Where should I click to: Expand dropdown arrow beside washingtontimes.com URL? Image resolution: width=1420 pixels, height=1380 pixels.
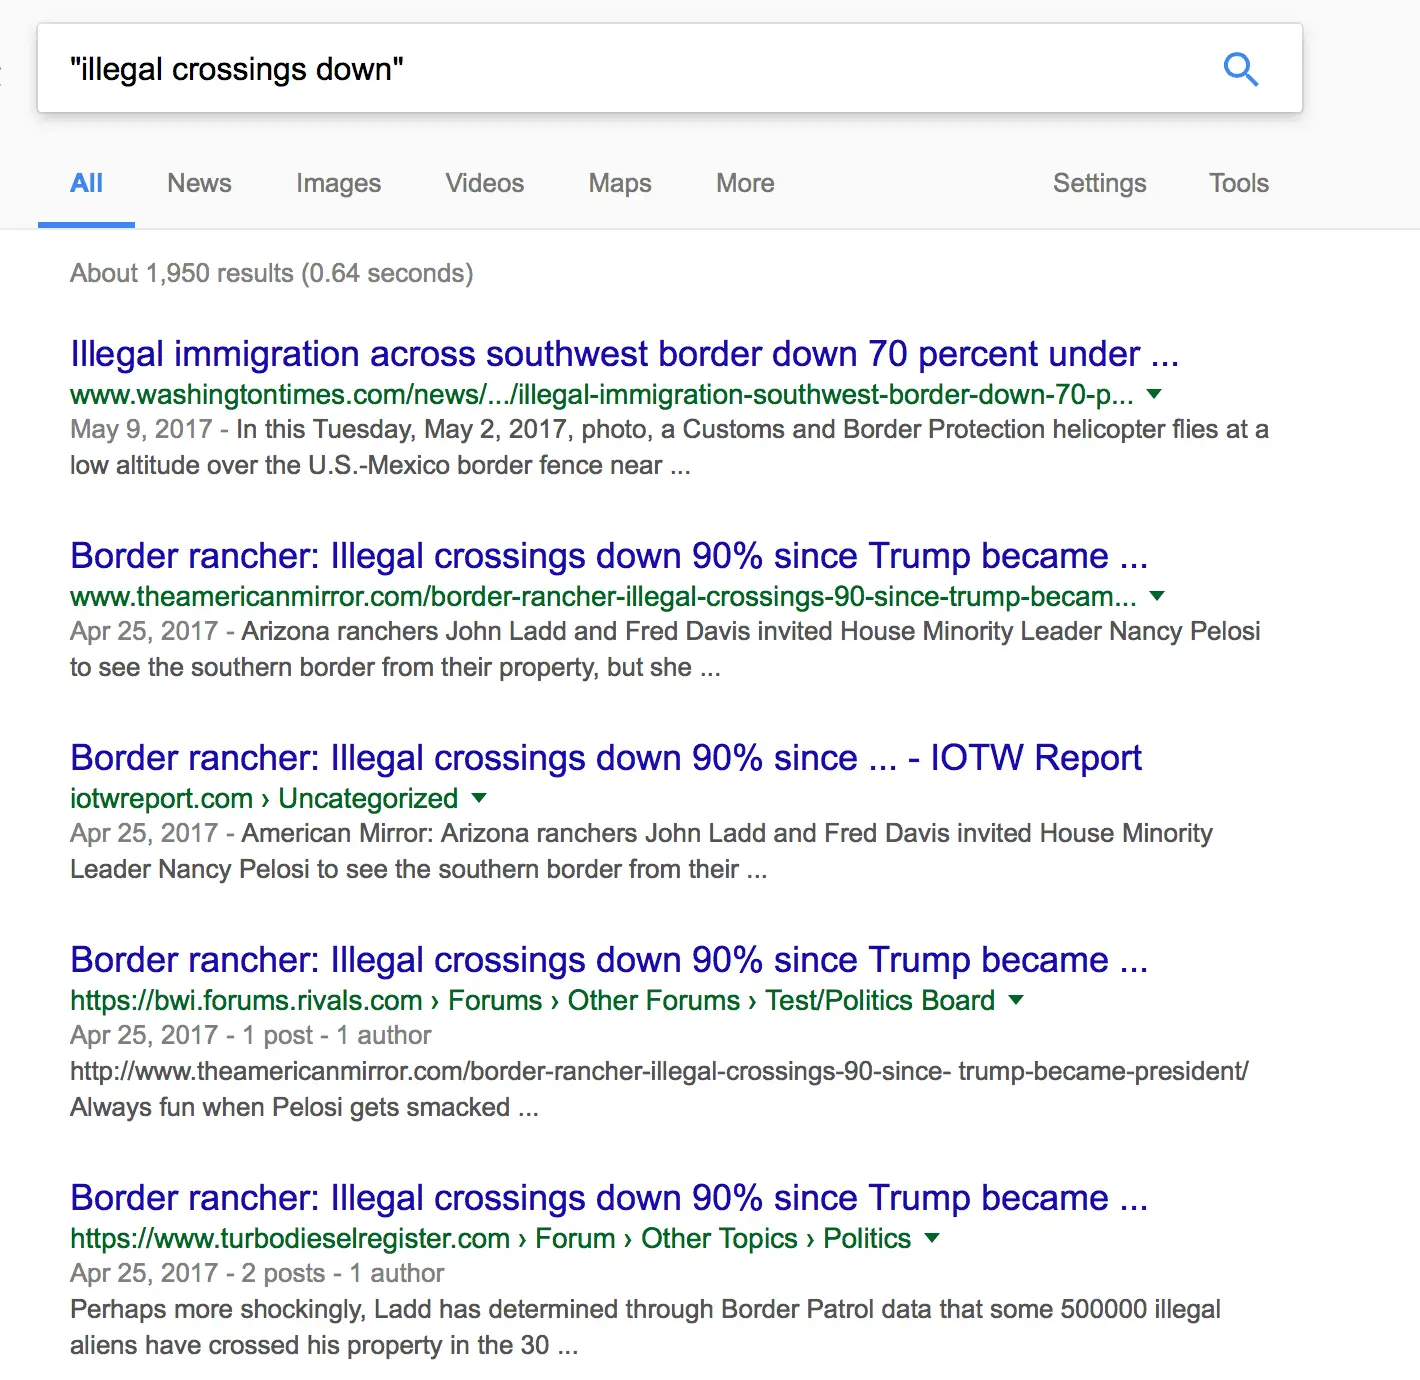pyautogui.click(x=1154, y=394)
